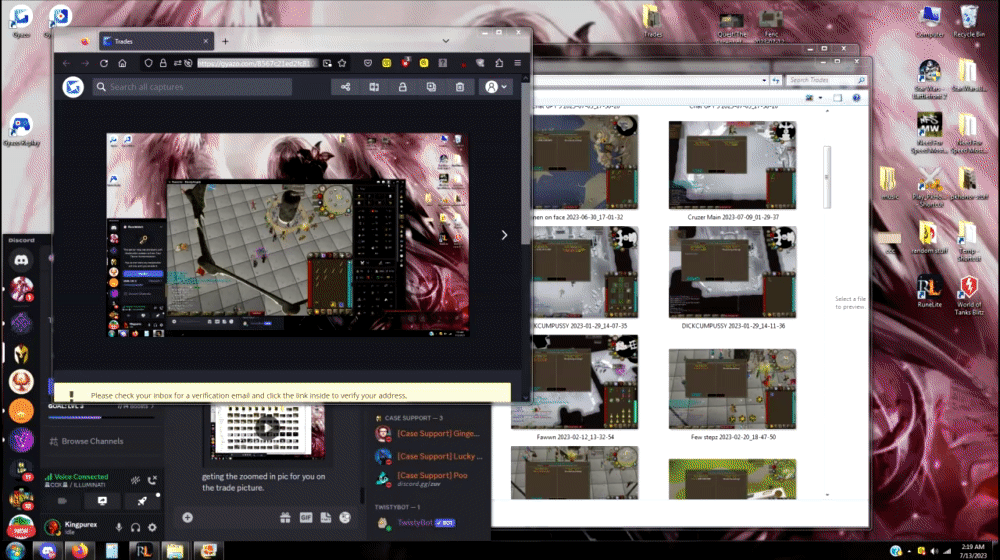Screen dimensions: 1000x560
Task: Click the site padlock security icon
Action: pyautogui.click(x=163, y=63)
